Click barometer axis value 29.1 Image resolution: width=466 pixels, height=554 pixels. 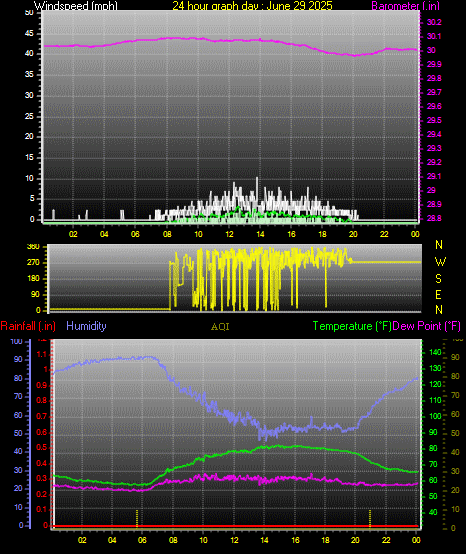pos(434,176)
